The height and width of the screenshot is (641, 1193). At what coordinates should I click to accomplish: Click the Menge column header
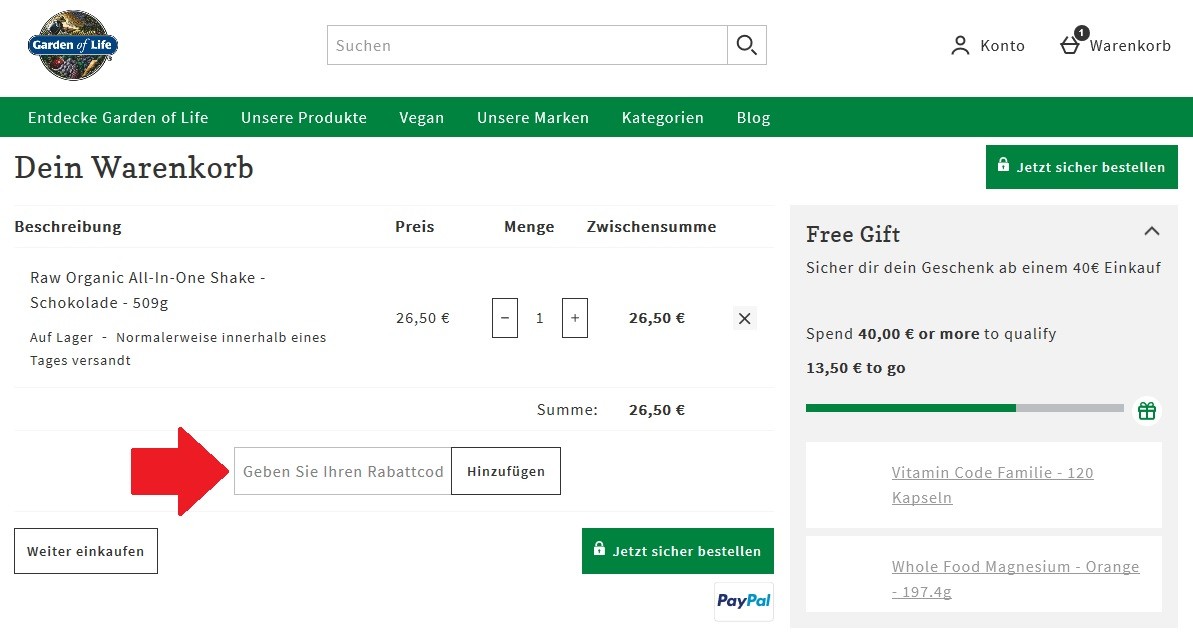click(x=529, y=227)
